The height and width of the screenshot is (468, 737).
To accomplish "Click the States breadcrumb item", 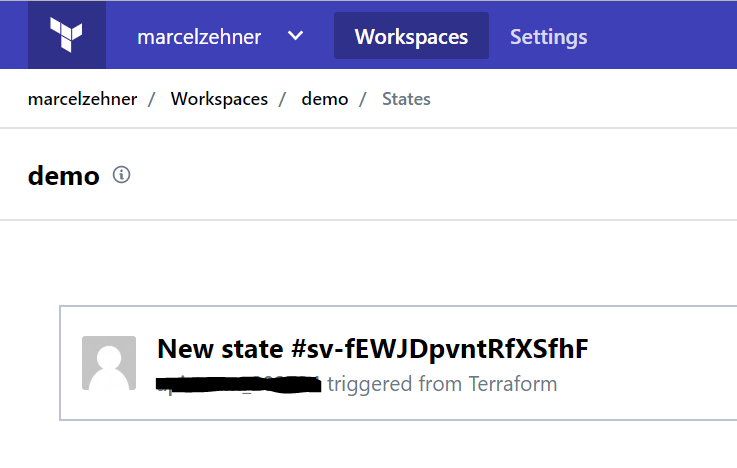I will pos(406,99).
